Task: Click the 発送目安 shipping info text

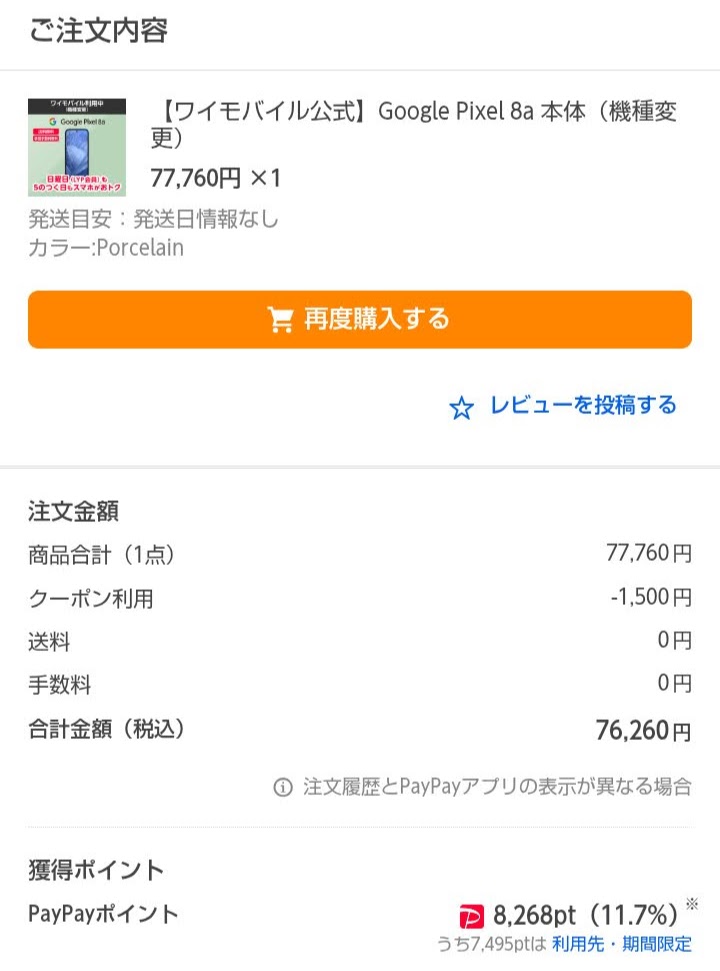Action: click(154, 219)
